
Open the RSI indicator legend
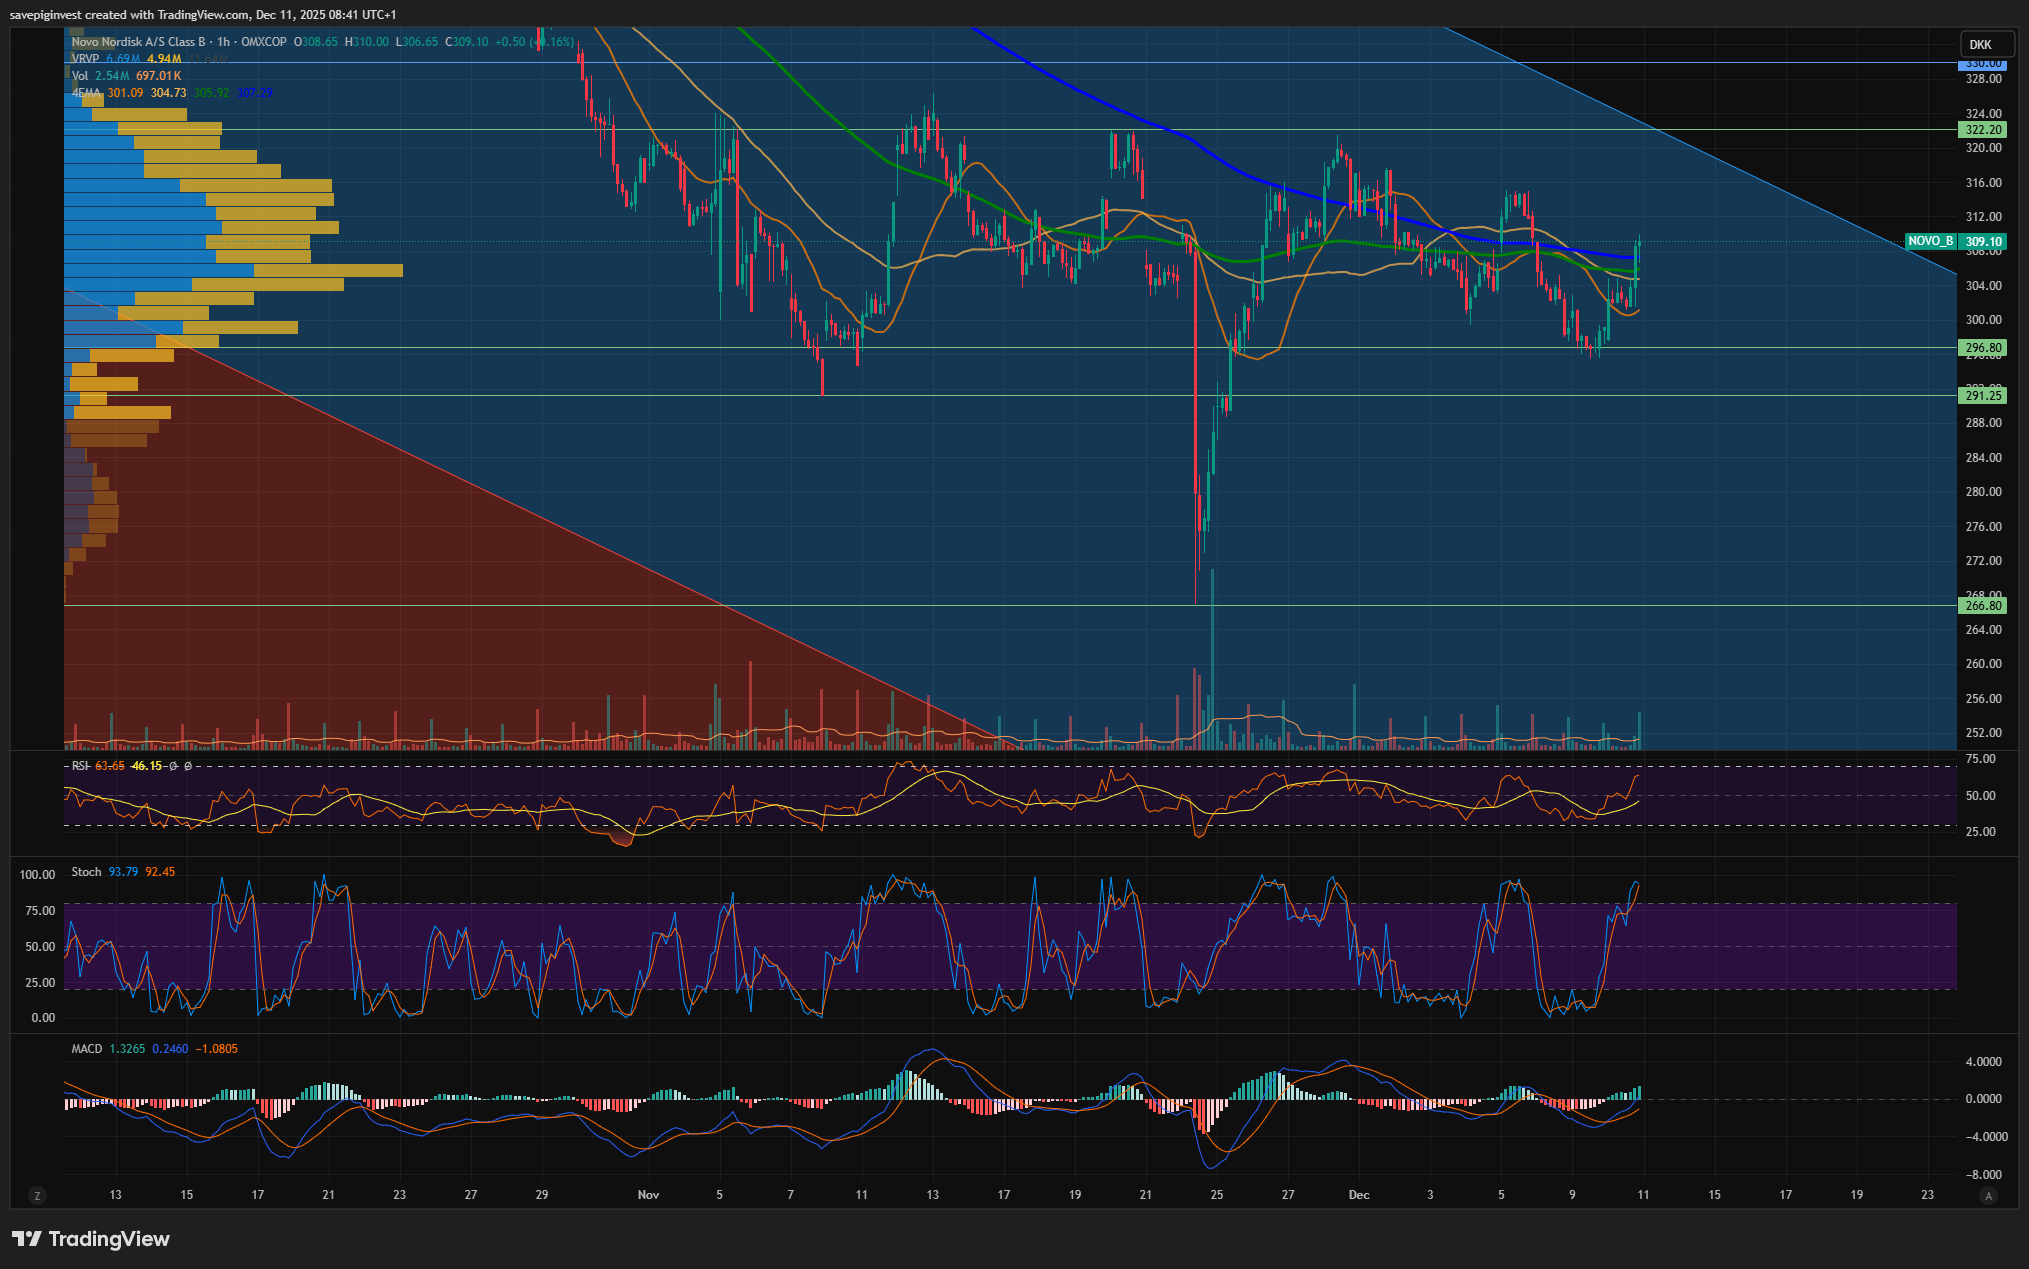coord(81,766)
